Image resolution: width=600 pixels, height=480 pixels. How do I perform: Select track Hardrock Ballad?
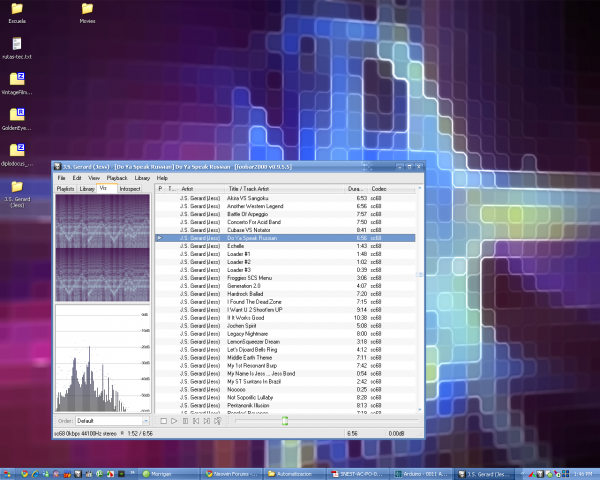click(x=285, y=294)
